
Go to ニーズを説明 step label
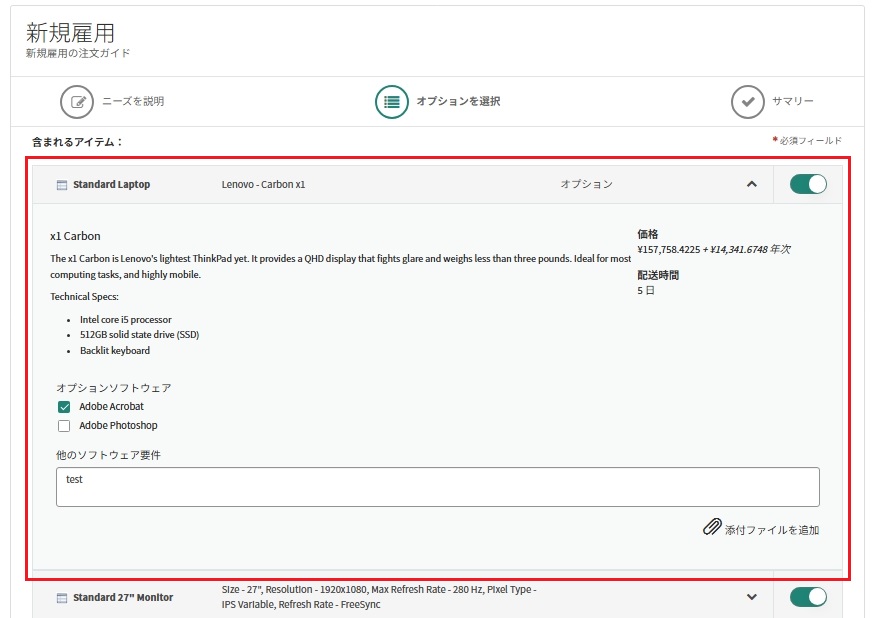coord(133,101)
